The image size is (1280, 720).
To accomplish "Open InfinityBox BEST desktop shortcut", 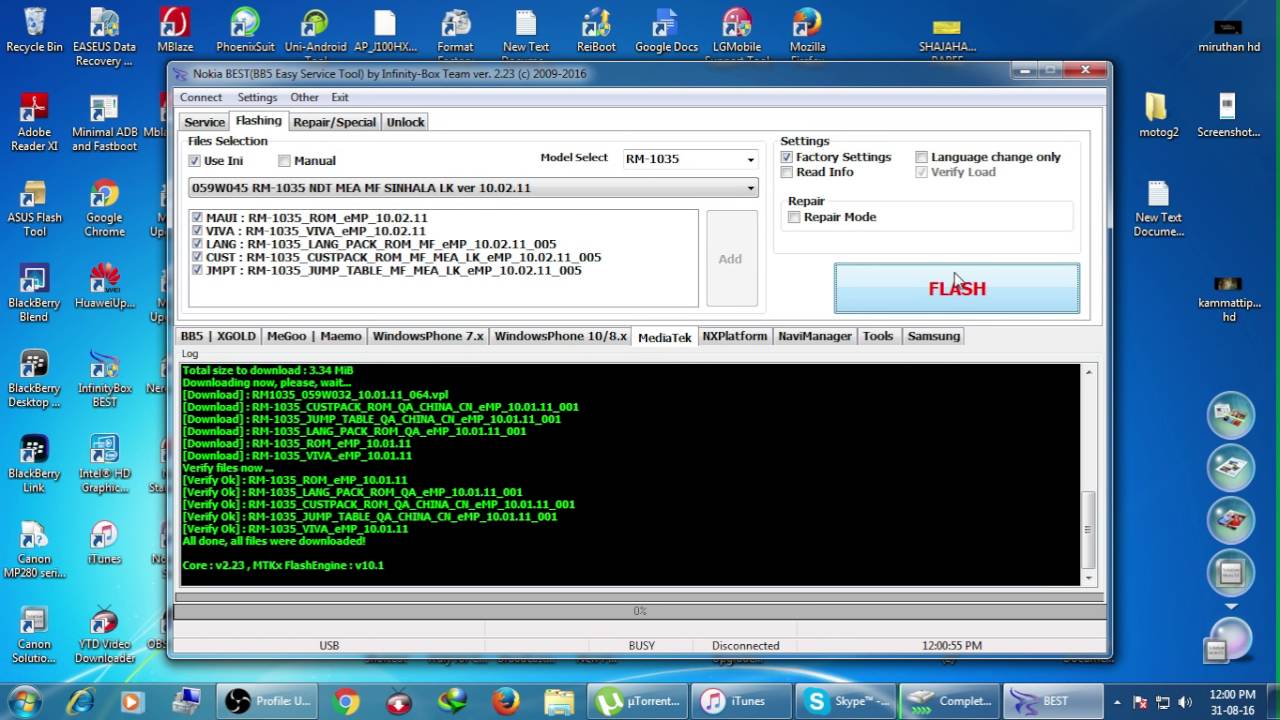I will [104, 378].
